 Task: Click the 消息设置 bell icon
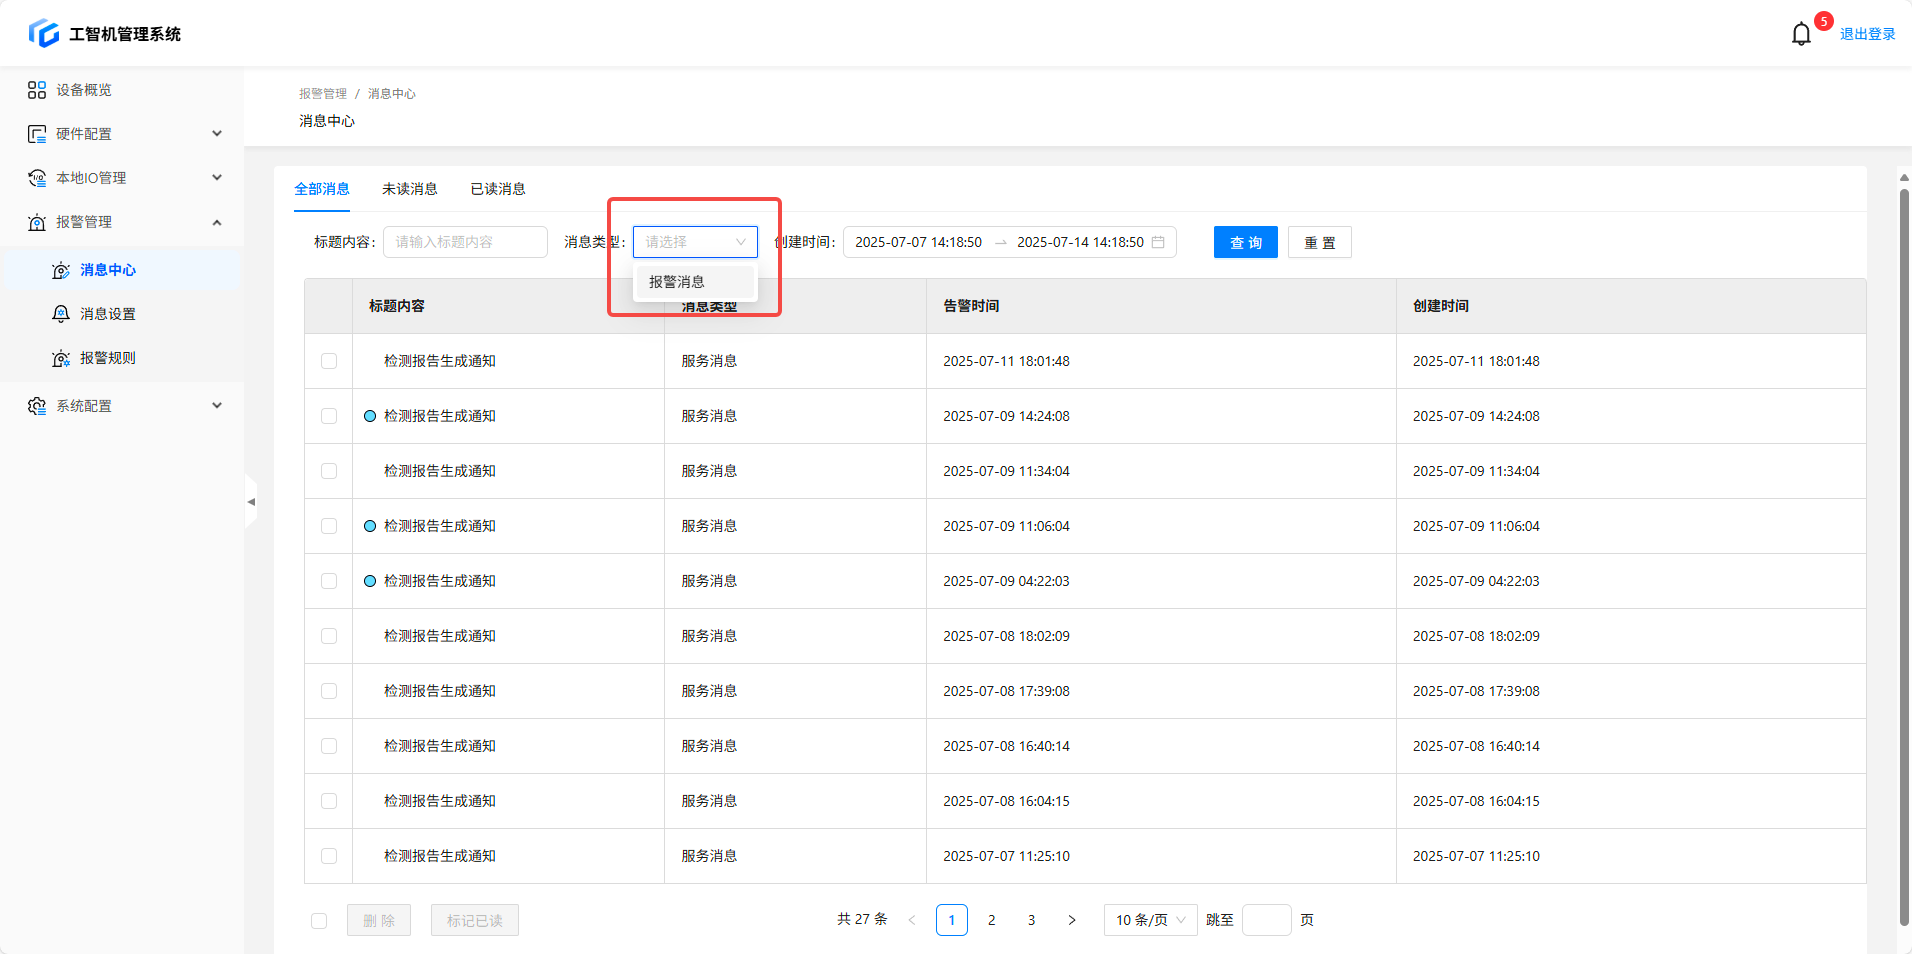click(x=61, y=314)
